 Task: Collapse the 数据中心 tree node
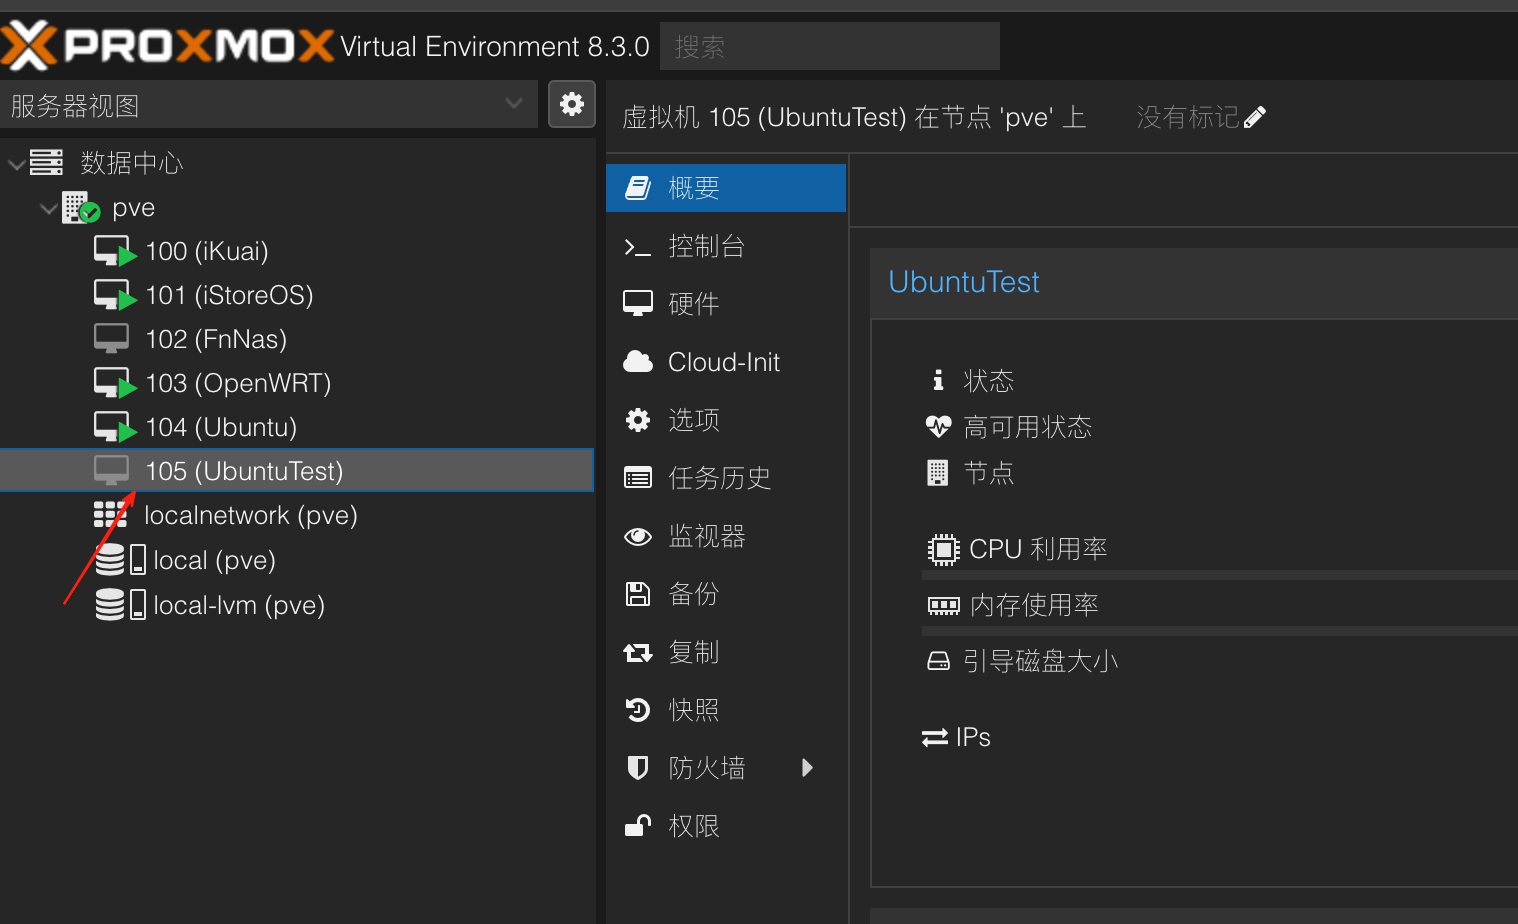[16, 163]
